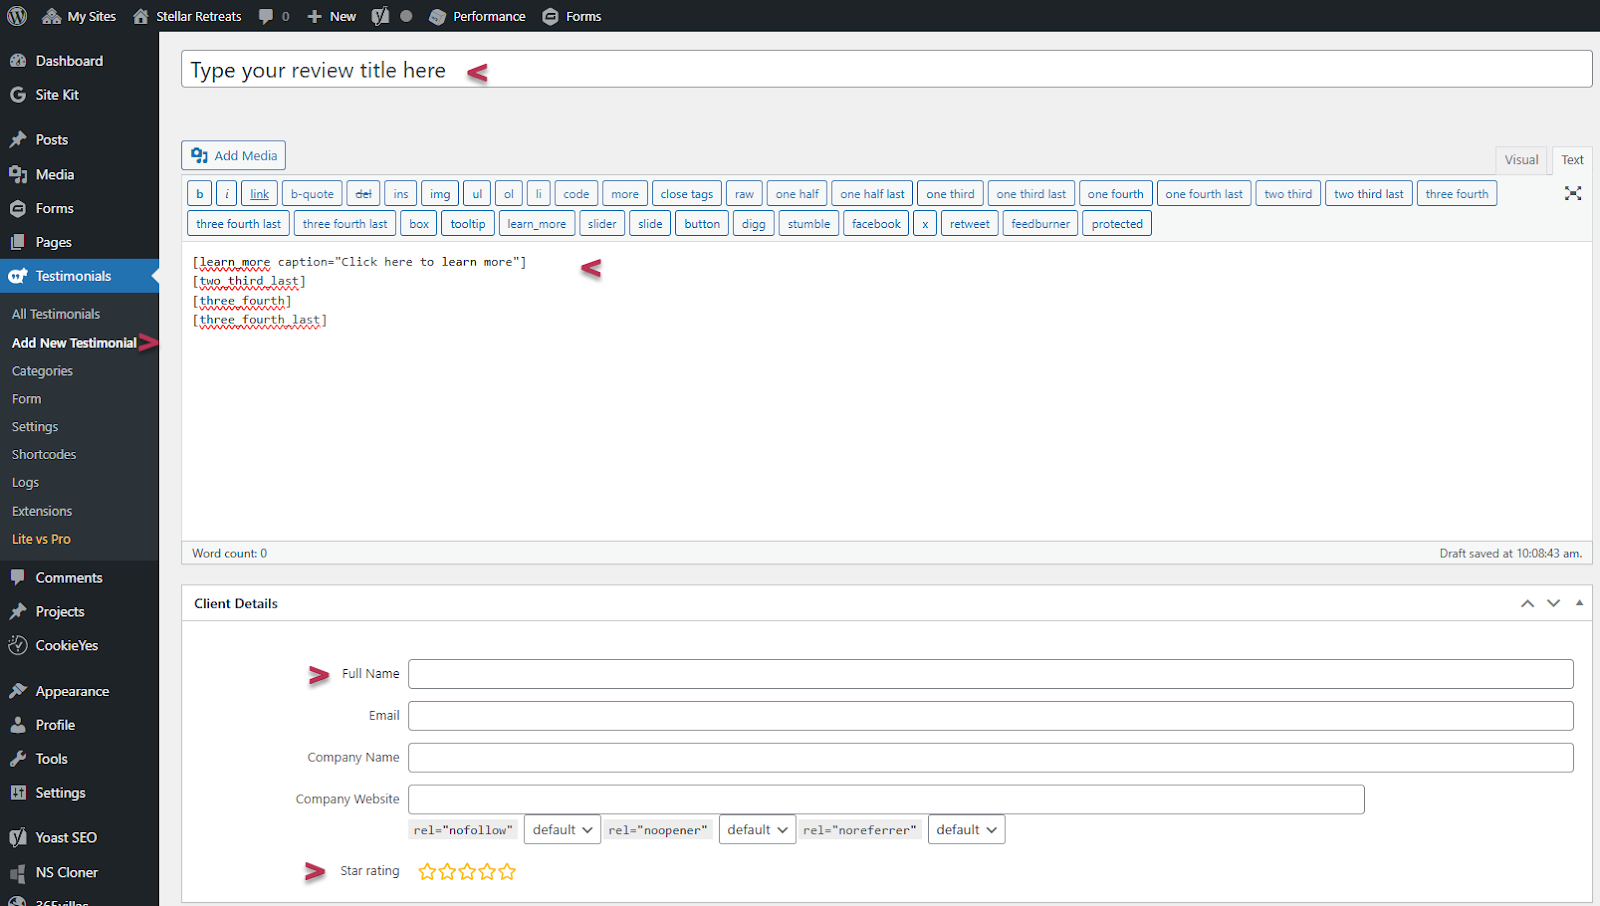The image size is (1600, 906).
Task: Open Performance menu in admin bar
Action: pyautogui.click(x=477, y=16)
